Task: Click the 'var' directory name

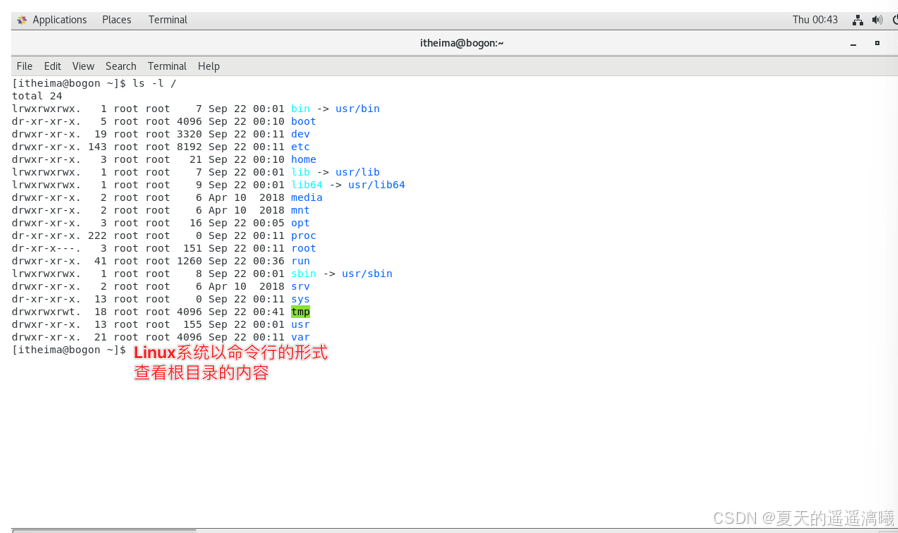Action: (300, 337)
